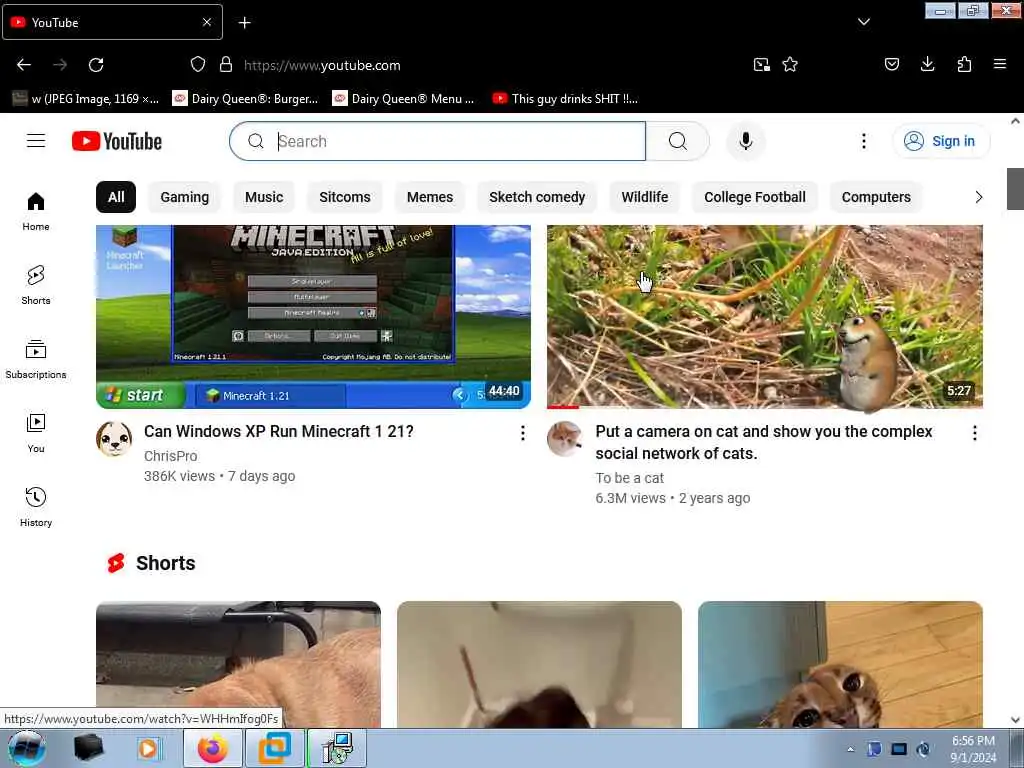This screenshot has width=1024, height=768.
Task: Toggle picture-in-picture icon in address bar
Action: [761, 65]
